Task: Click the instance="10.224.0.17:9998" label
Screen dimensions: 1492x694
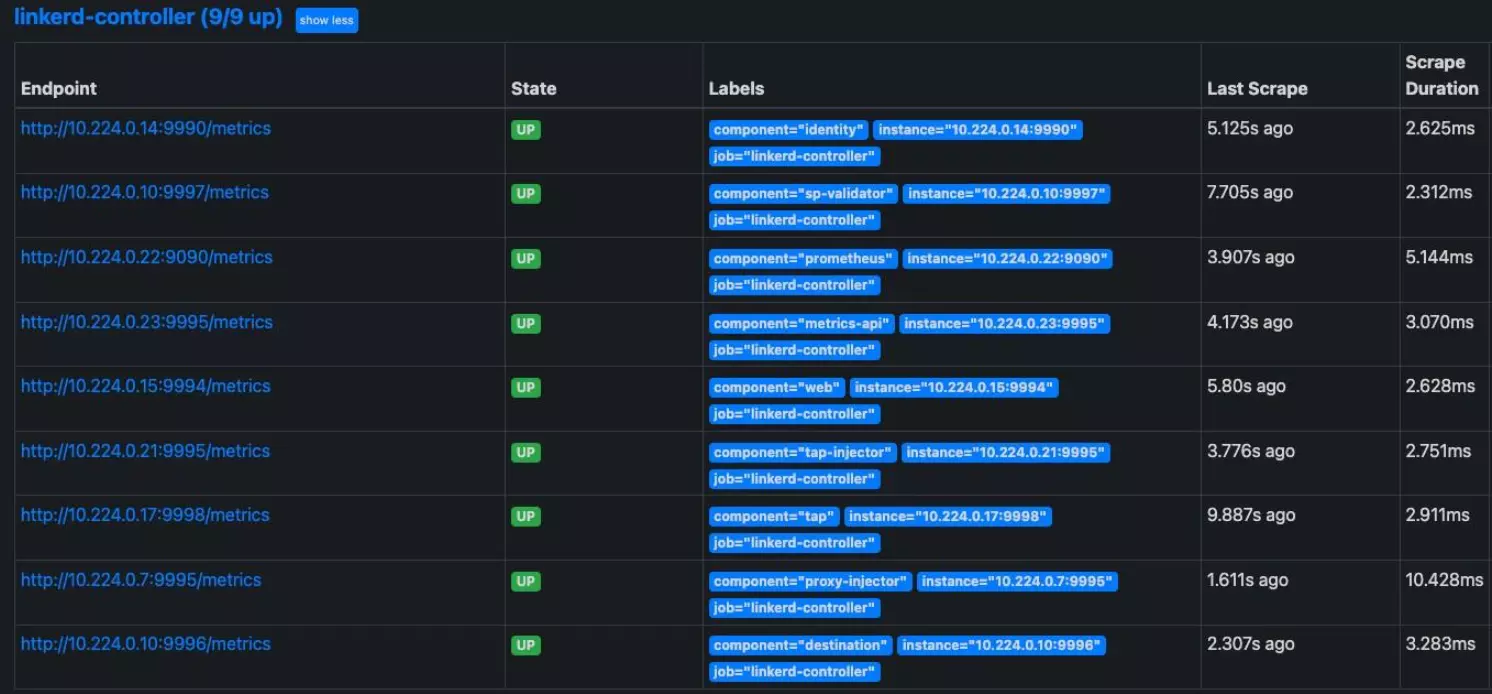Action: [x=948, y=517]
